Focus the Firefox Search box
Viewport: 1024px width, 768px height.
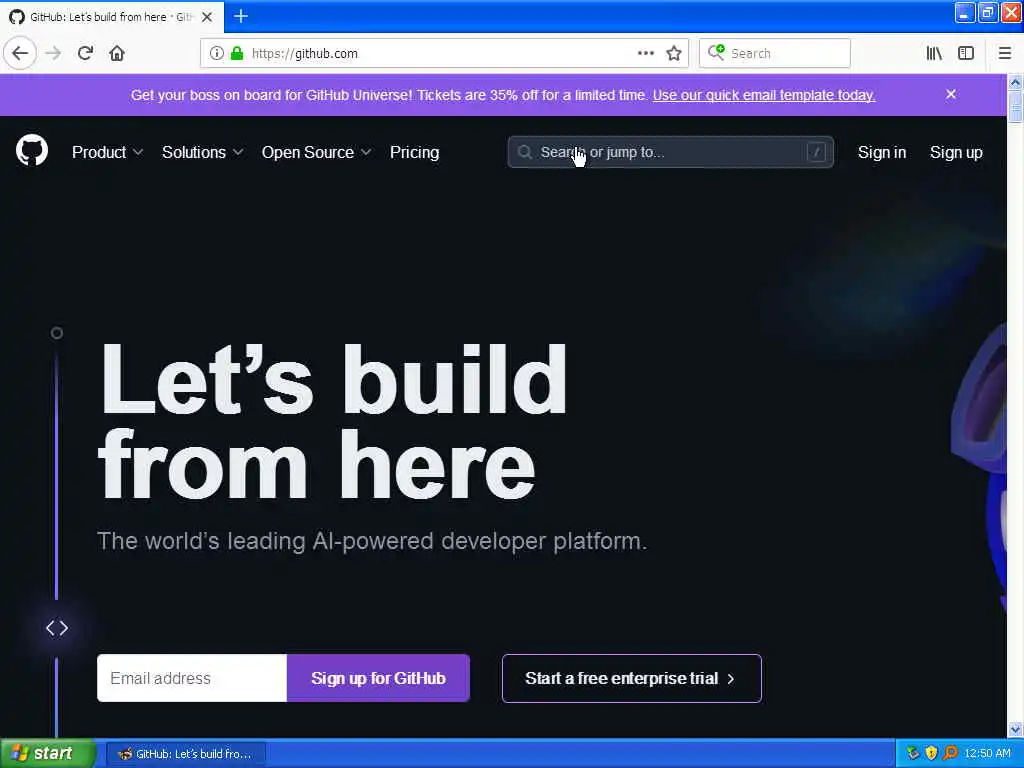point(775,53)
